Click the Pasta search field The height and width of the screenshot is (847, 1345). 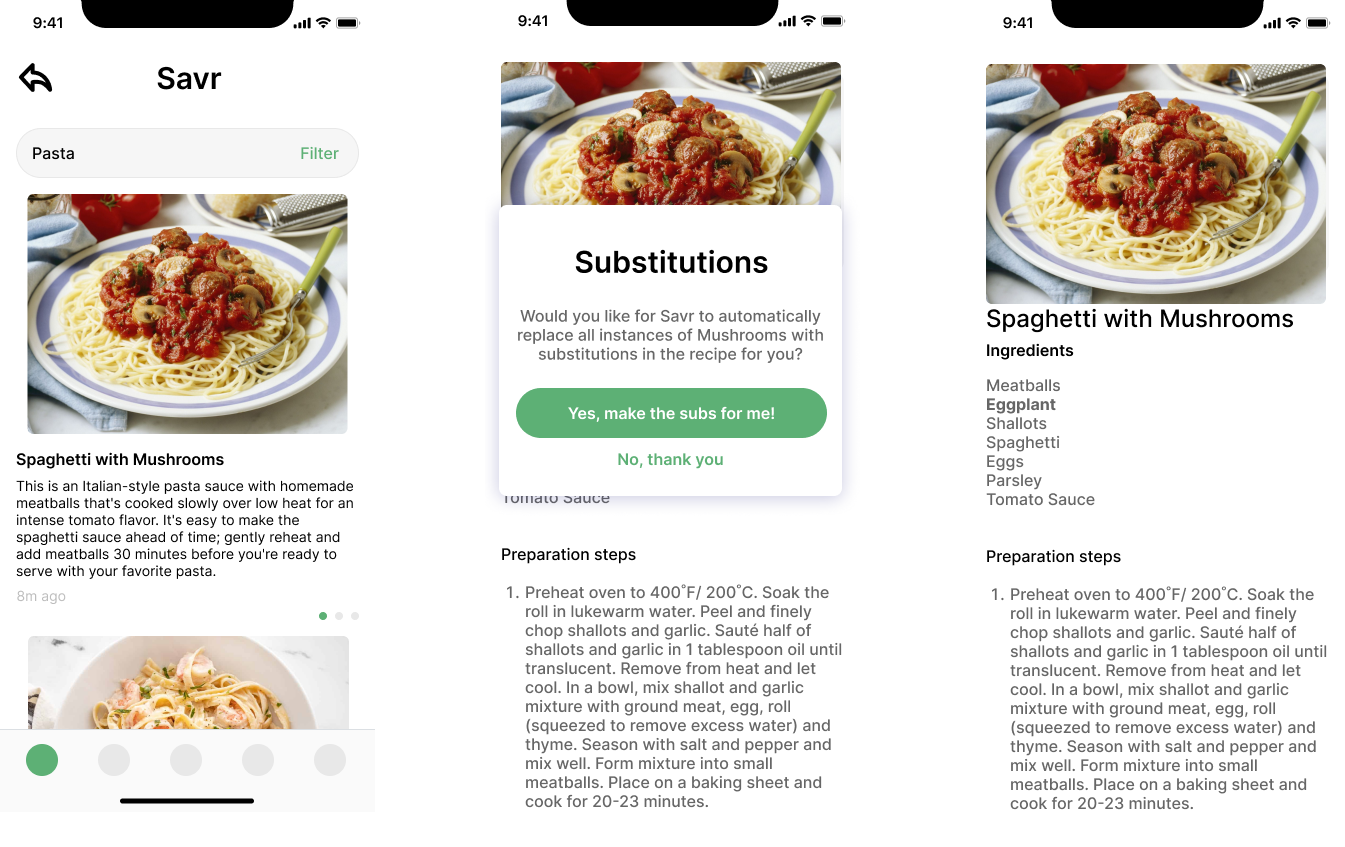pos(187,153)
